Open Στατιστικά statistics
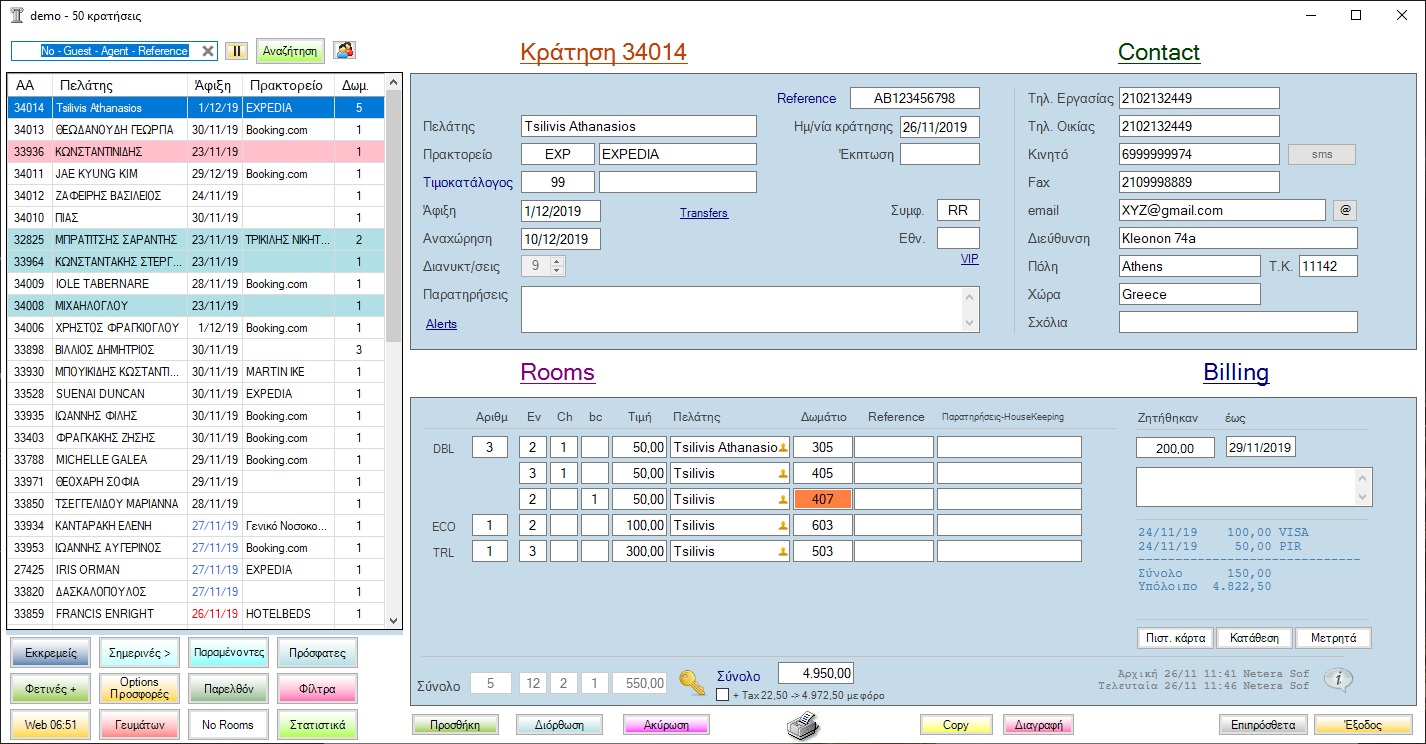Image resolution: width=1426 pixels, height=744 pixels. (317, 725)
